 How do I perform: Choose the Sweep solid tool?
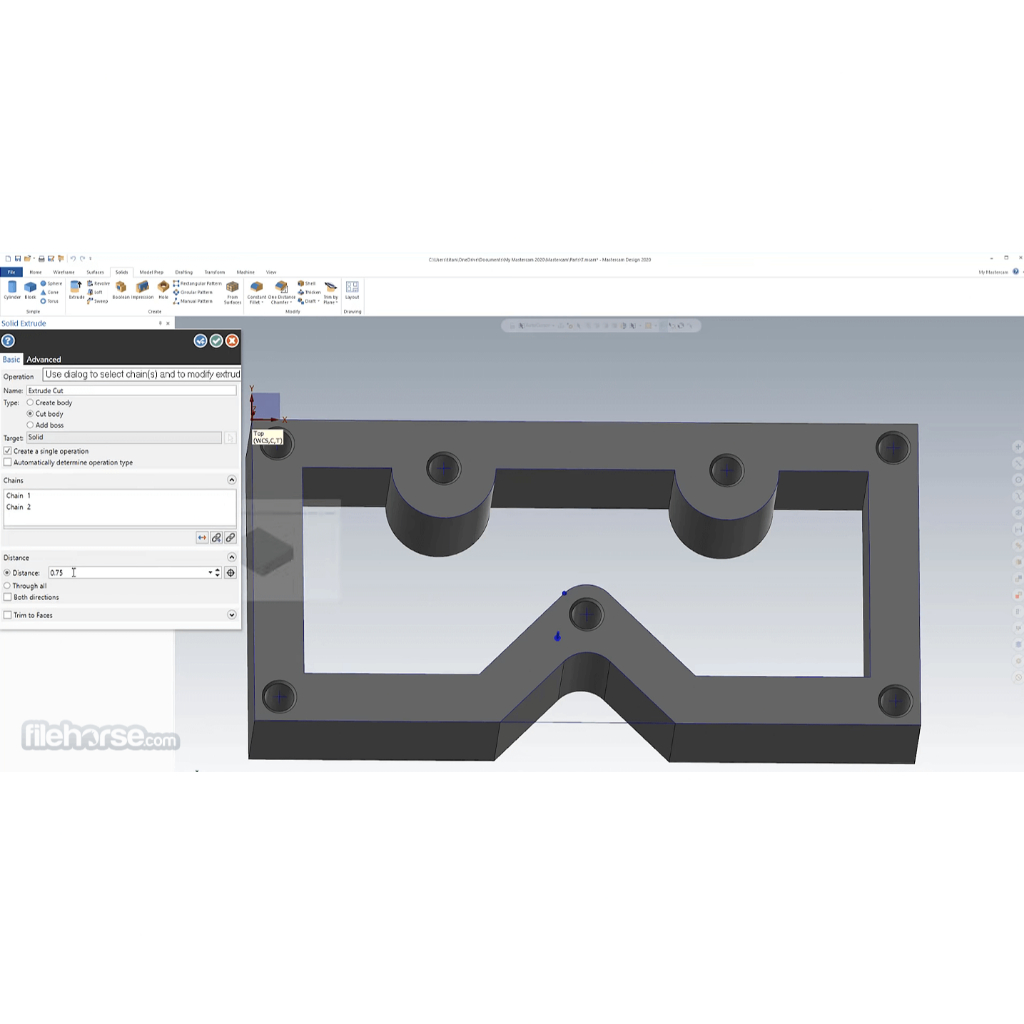point(98,301)
